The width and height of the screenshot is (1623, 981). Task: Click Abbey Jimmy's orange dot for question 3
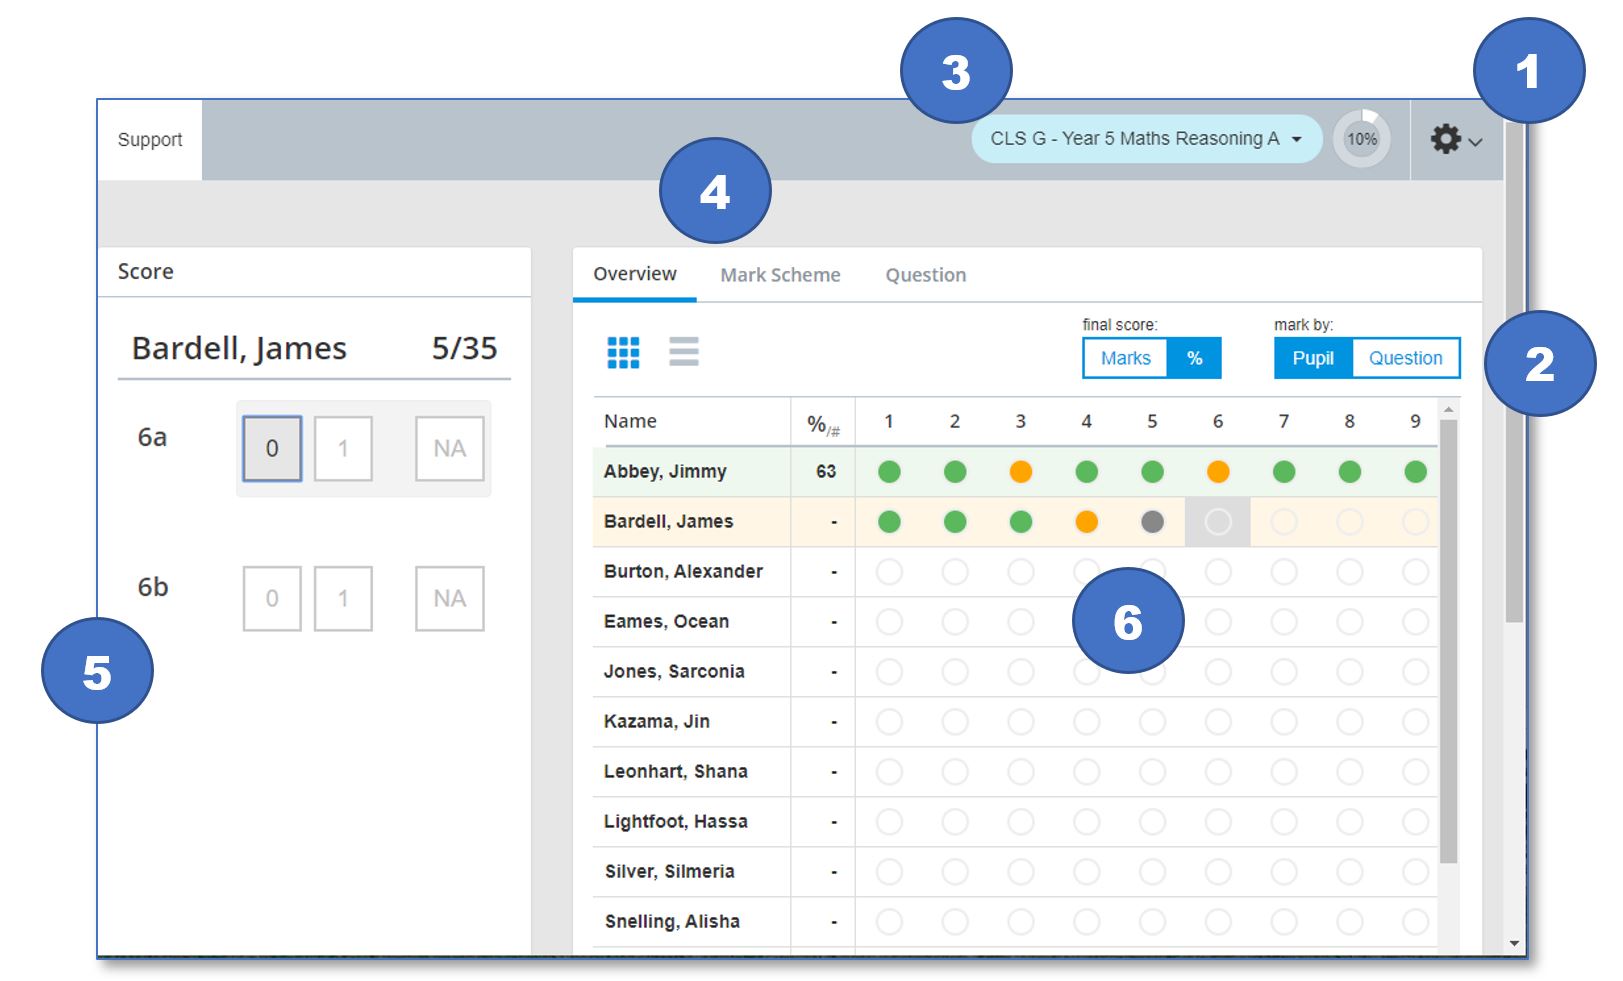pos(1020,472)
